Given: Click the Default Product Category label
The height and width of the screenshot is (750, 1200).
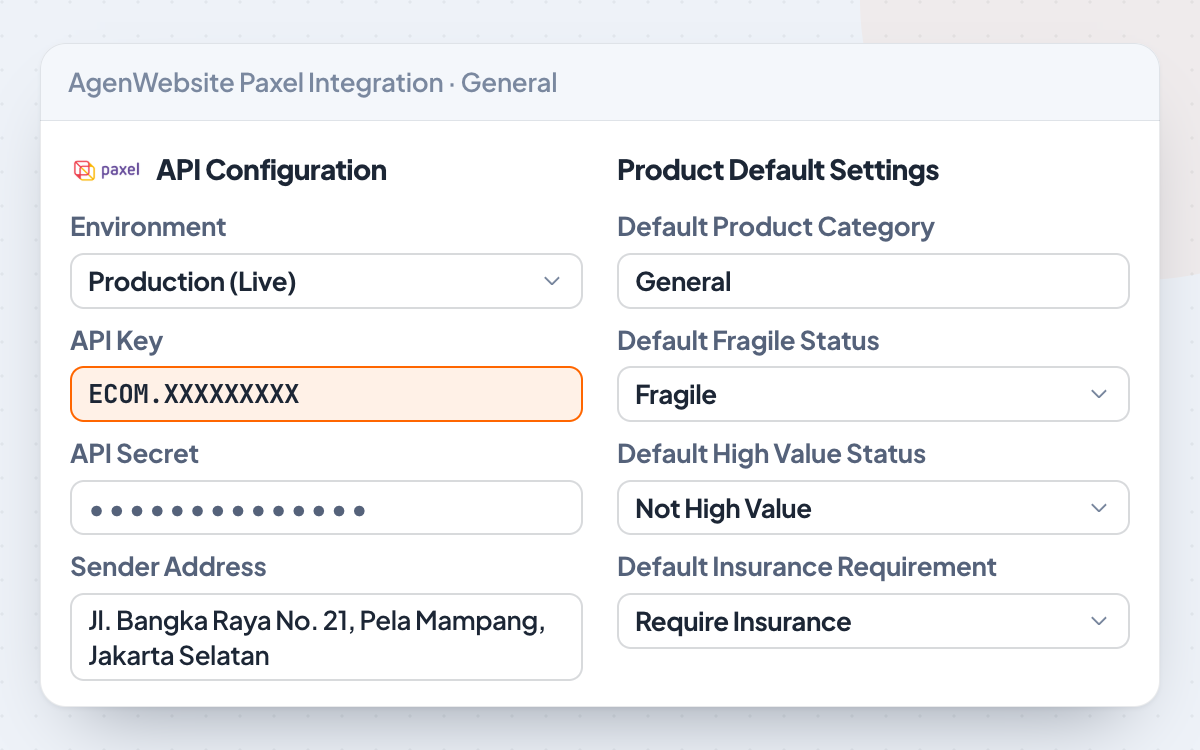Looking at the screenshot, I should pos(776,227).
